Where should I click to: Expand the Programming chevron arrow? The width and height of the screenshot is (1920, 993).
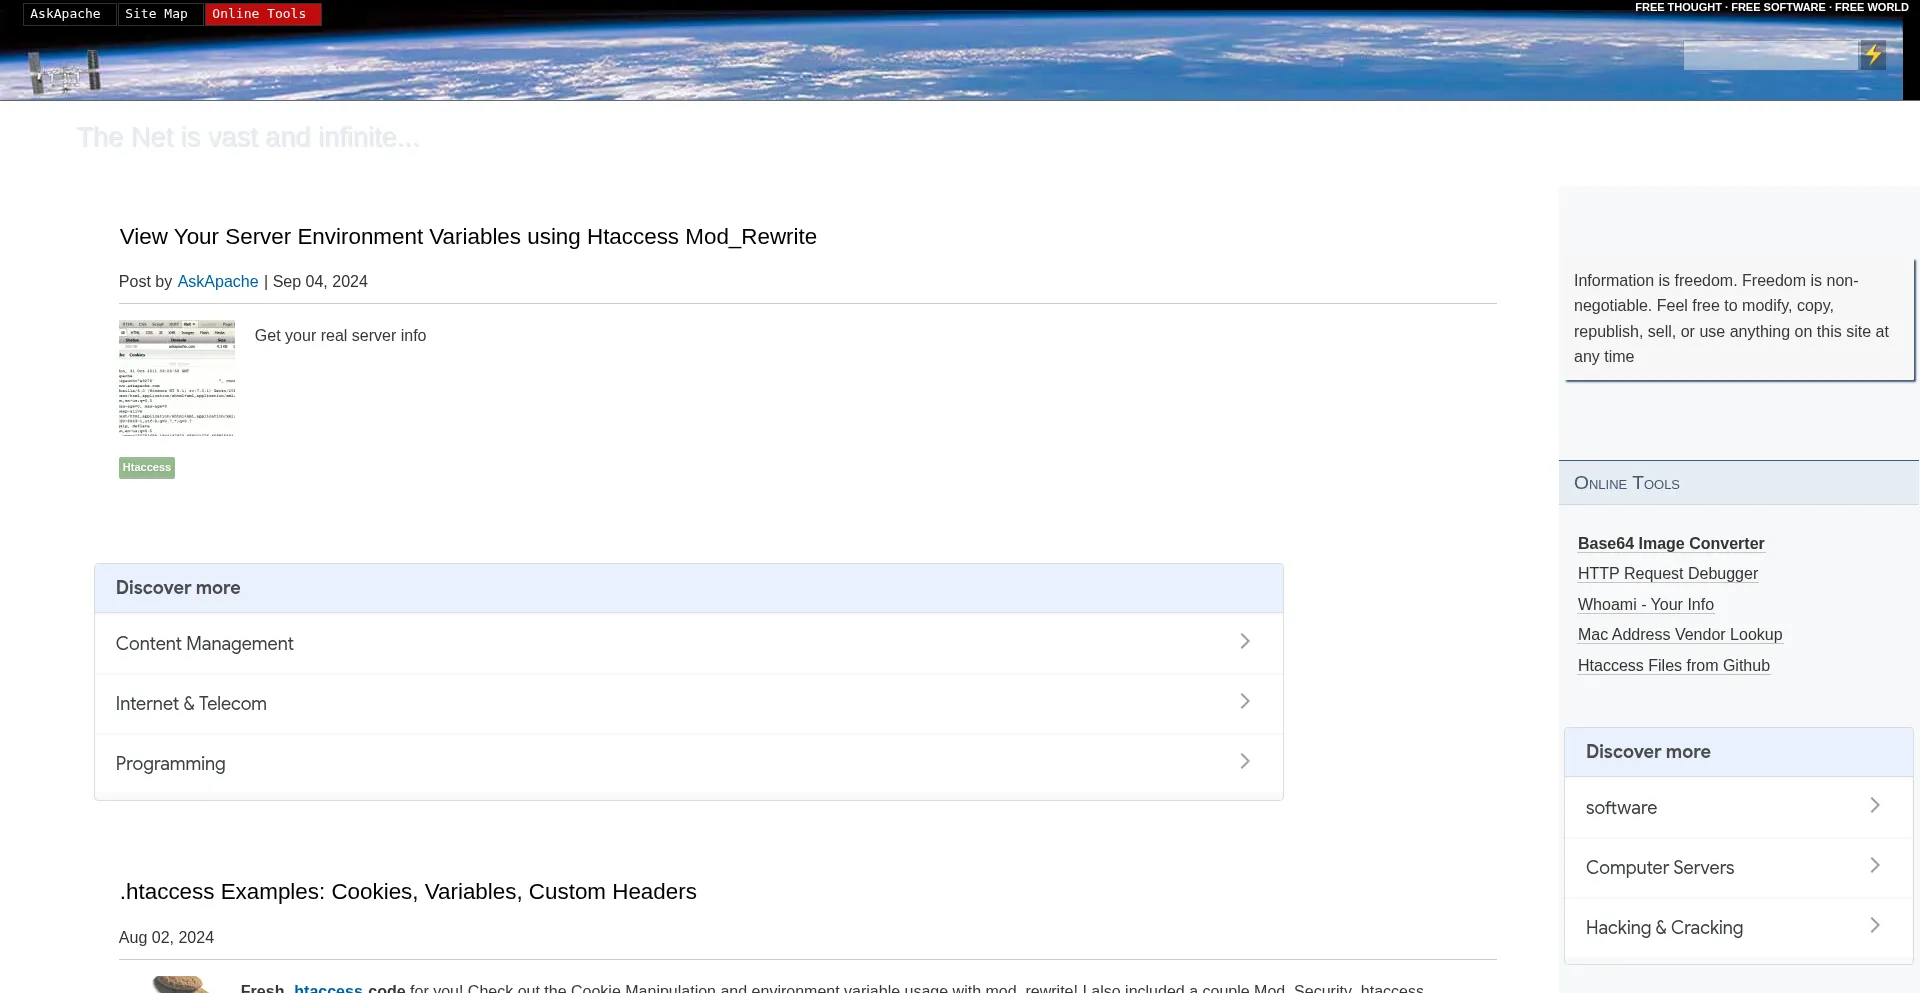(x=1245, y=761)
